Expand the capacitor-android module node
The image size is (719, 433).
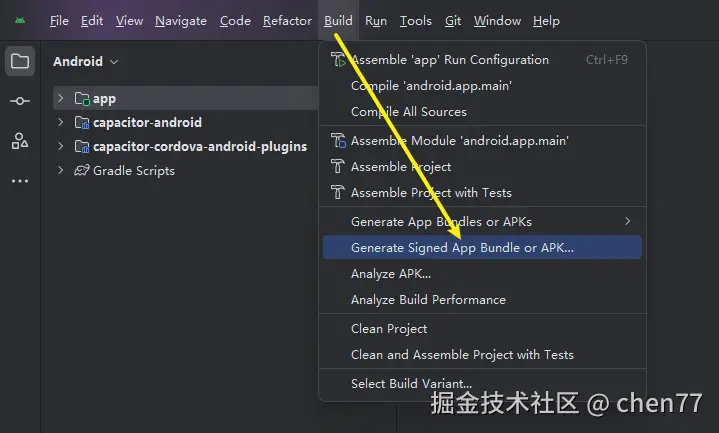60,122
